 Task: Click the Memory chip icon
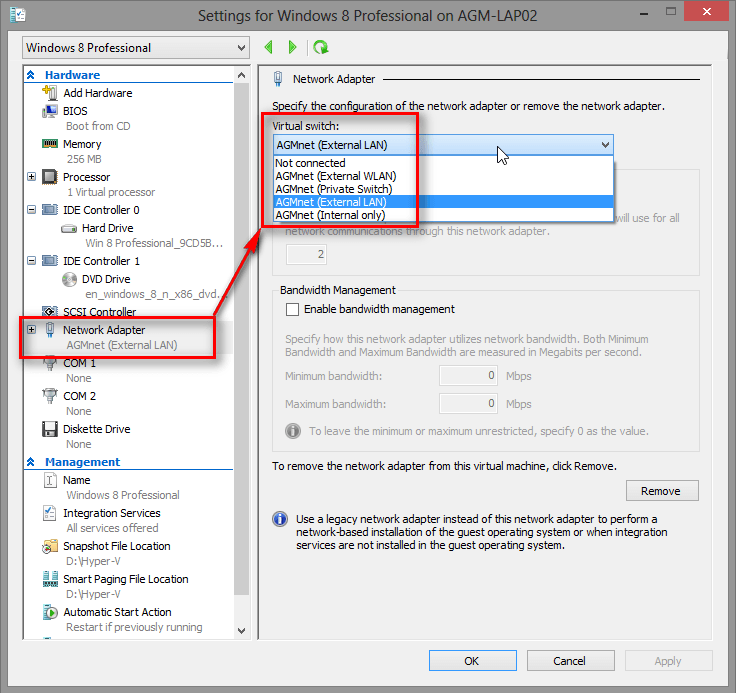(x=50, y=144)
